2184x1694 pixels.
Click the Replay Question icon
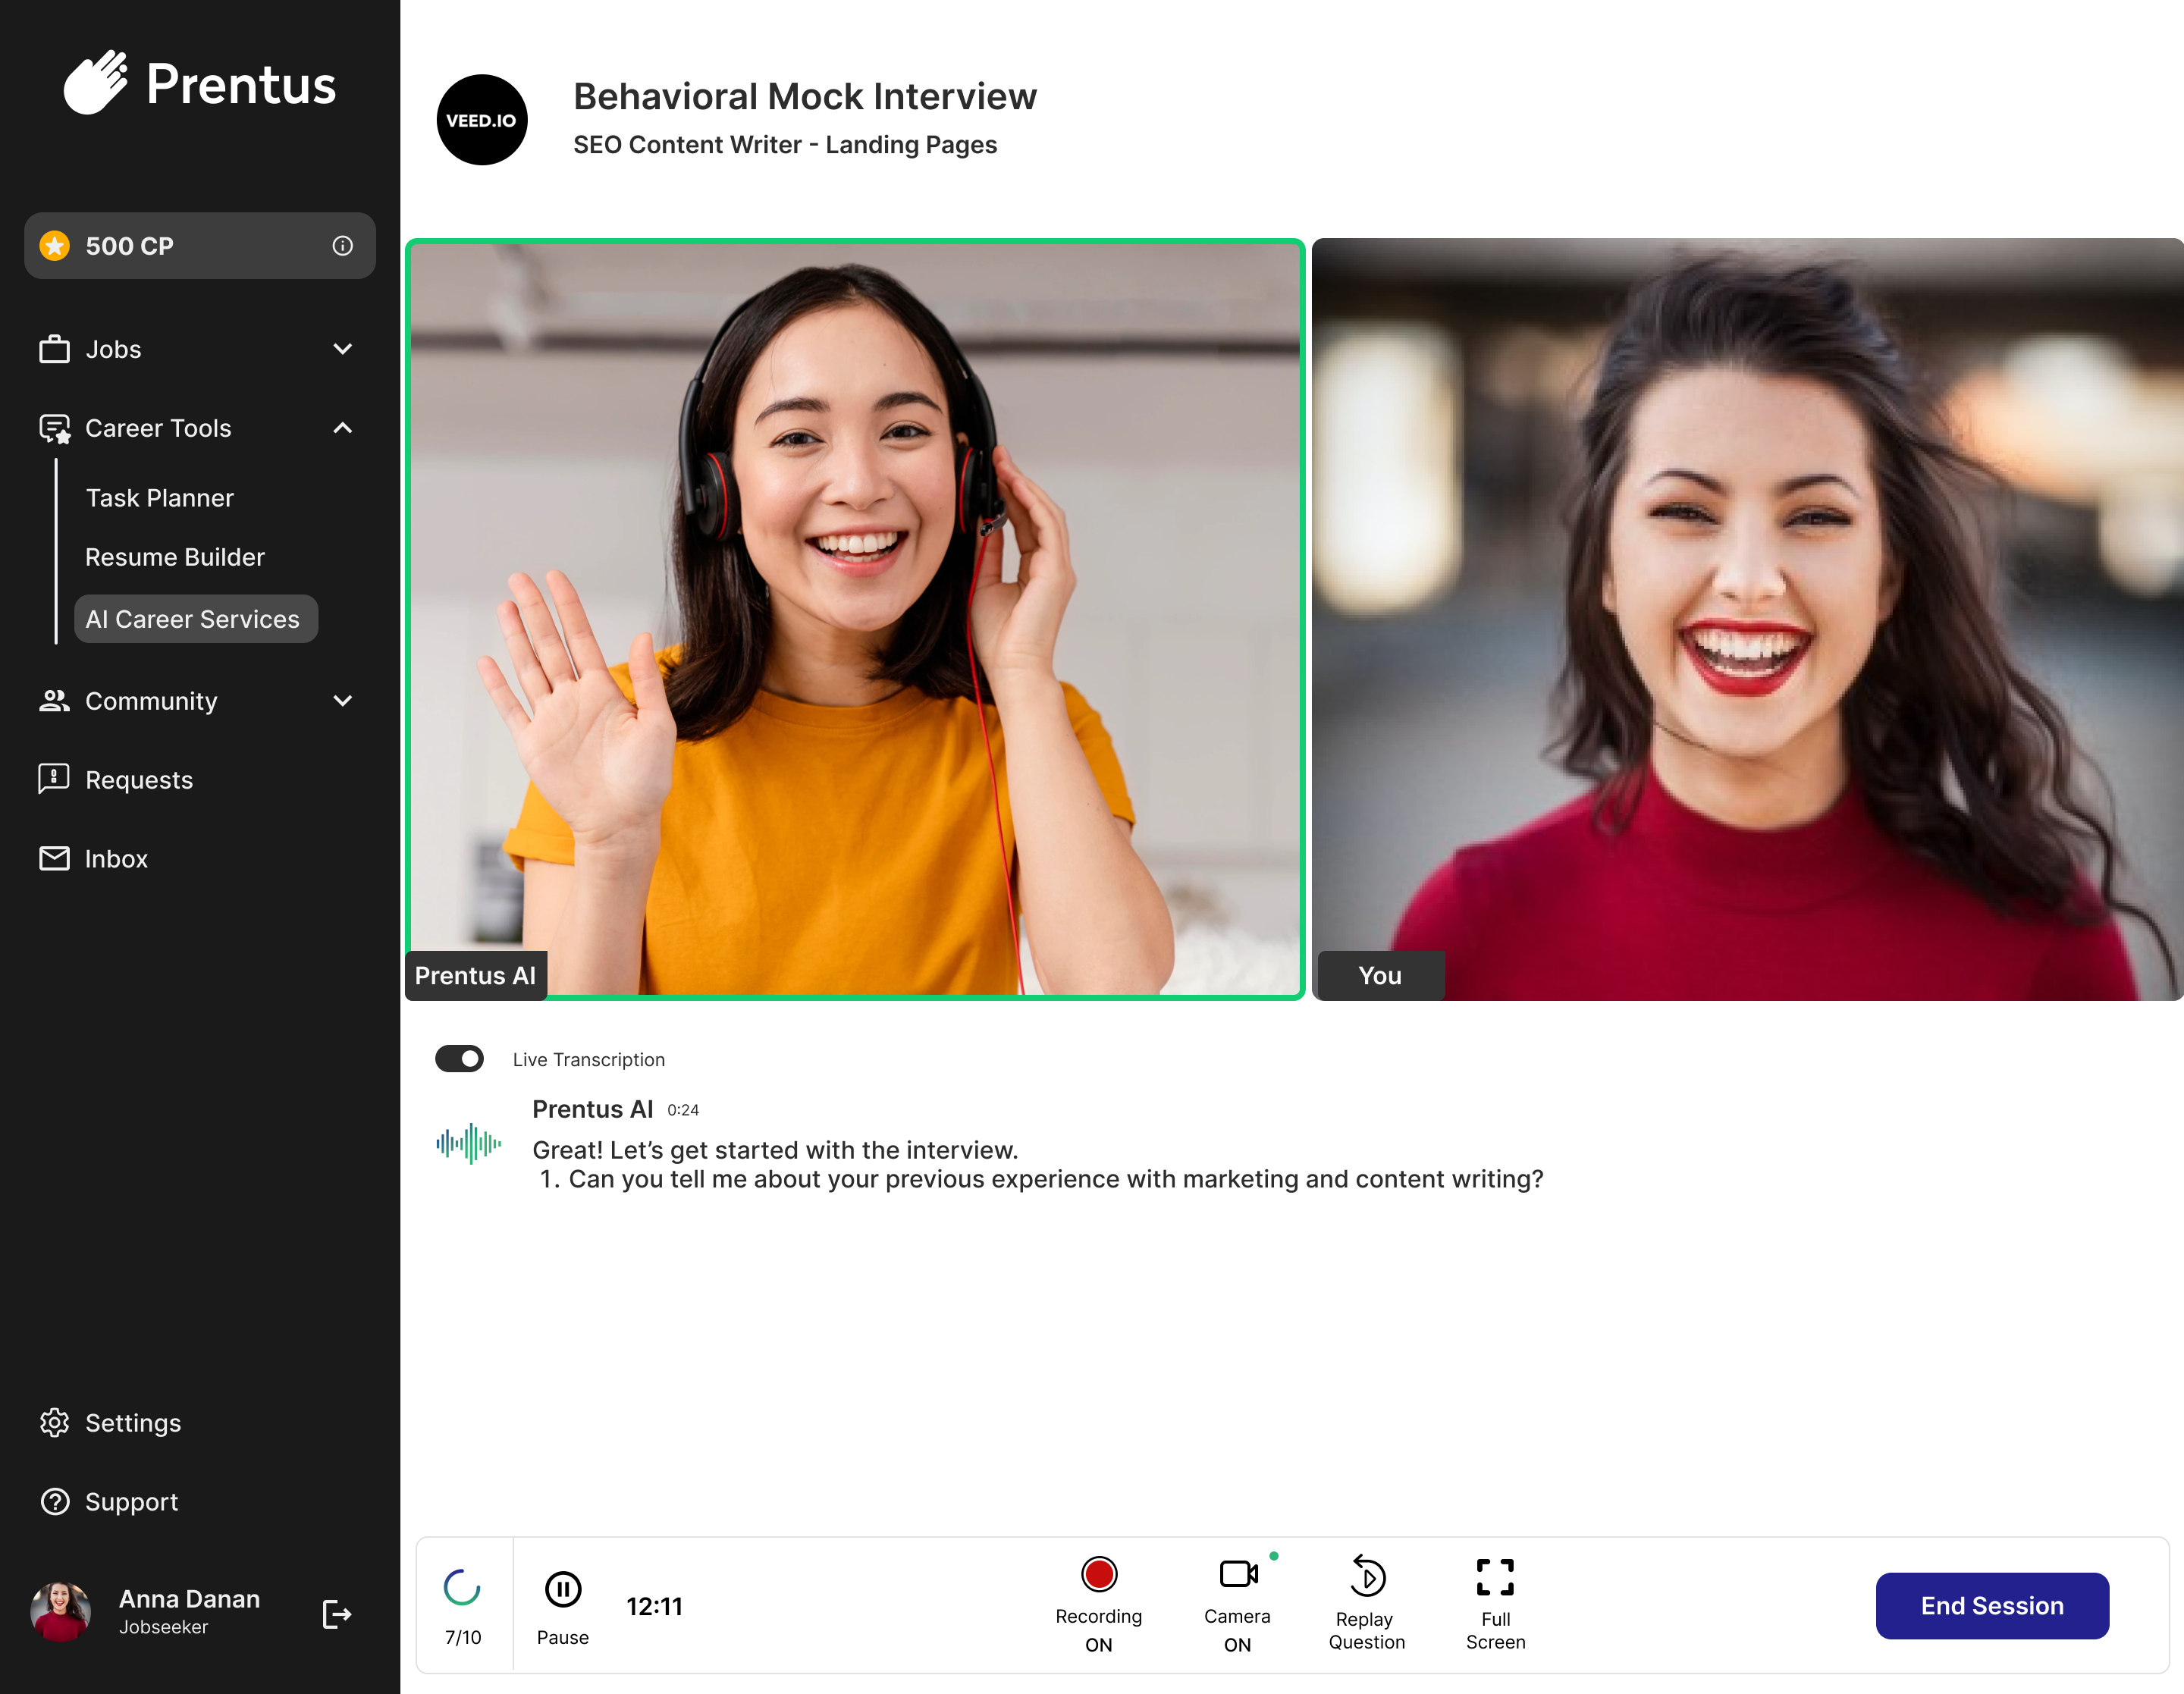[x=1367, y=1576]
